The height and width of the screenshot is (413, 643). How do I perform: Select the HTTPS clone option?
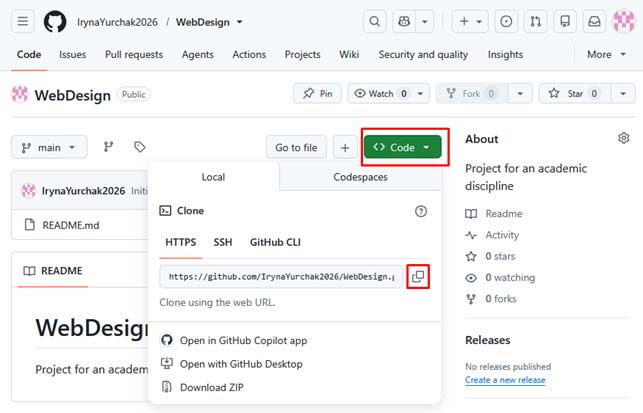180,242
